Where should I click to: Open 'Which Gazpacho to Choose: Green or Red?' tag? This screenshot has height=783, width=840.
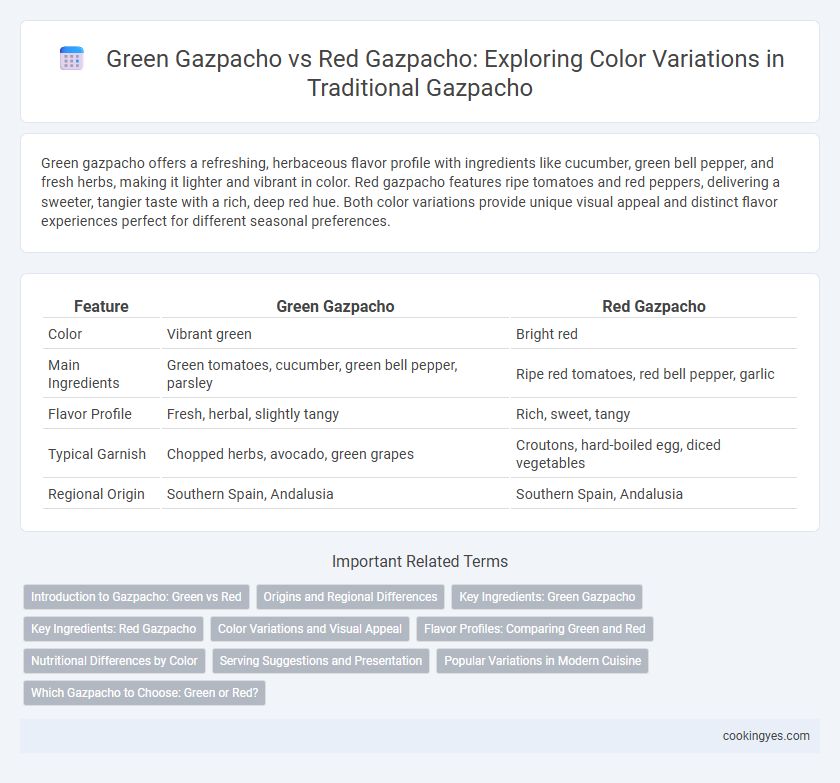tap(145, 693)
